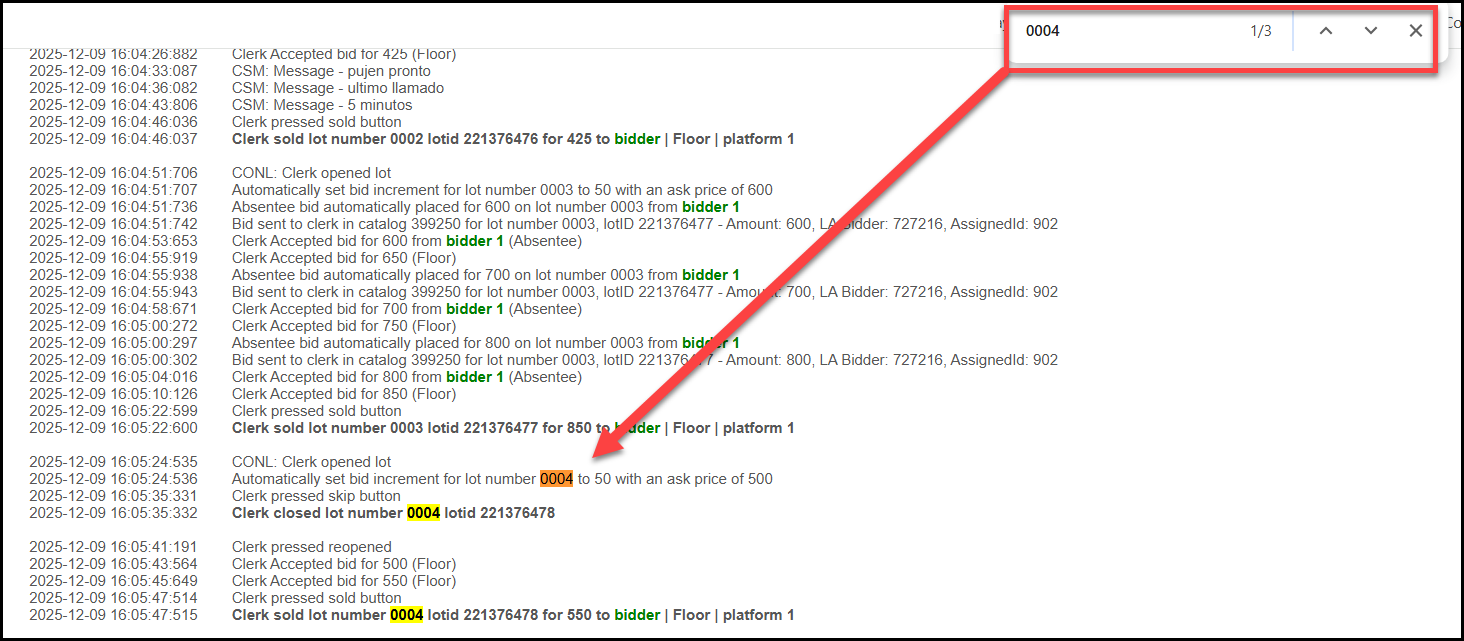The width and height of the screenshot is (1464, 641).
Task: Click 'Clerk Accepted bid for 550 (Floor)'
Action: [x=344, y=581]
